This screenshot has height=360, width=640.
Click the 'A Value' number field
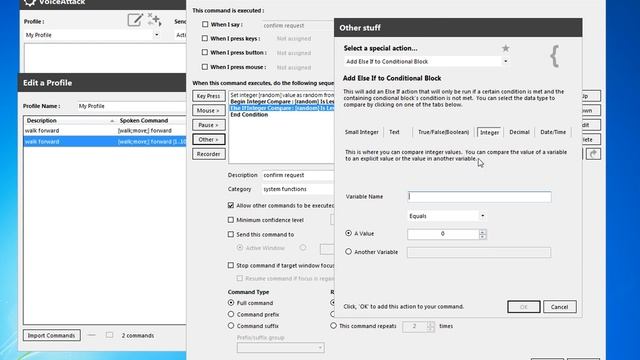tap(443, 234)
